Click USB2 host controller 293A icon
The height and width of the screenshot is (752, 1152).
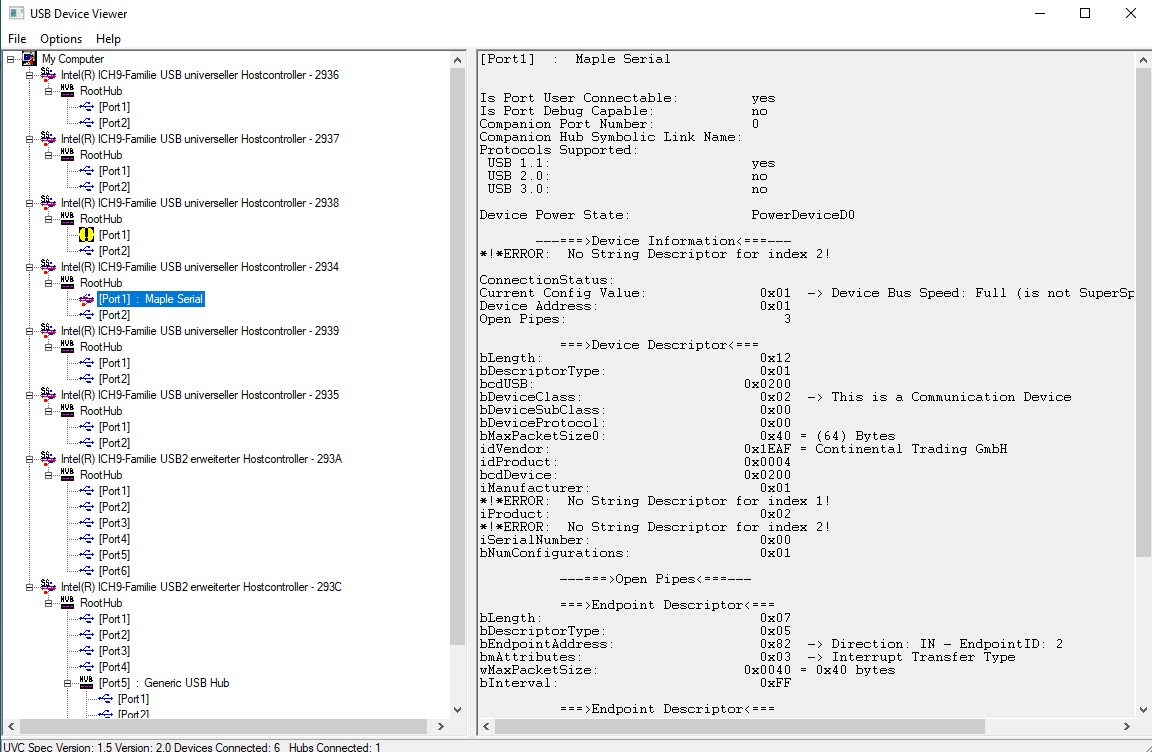pos(48,458)
